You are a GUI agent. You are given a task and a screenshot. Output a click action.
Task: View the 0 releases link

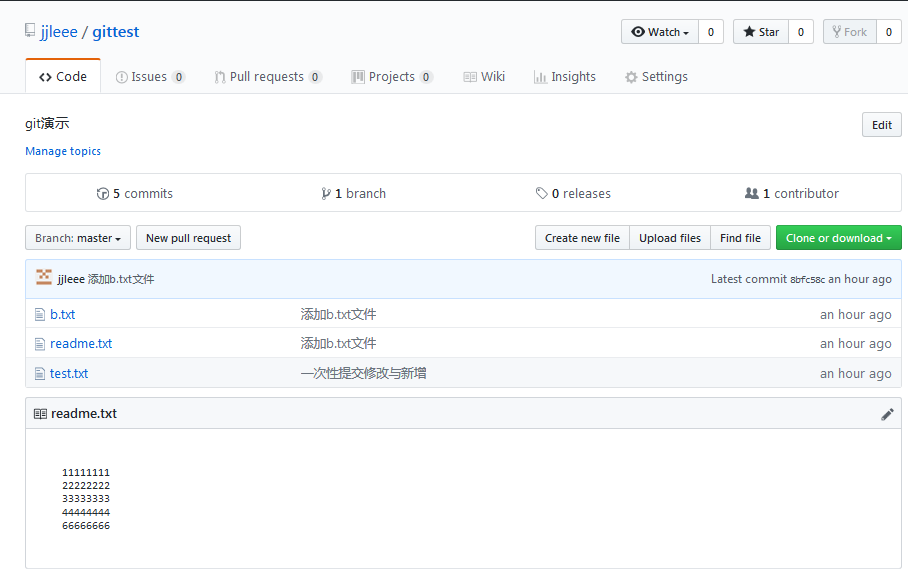[573, 193]
